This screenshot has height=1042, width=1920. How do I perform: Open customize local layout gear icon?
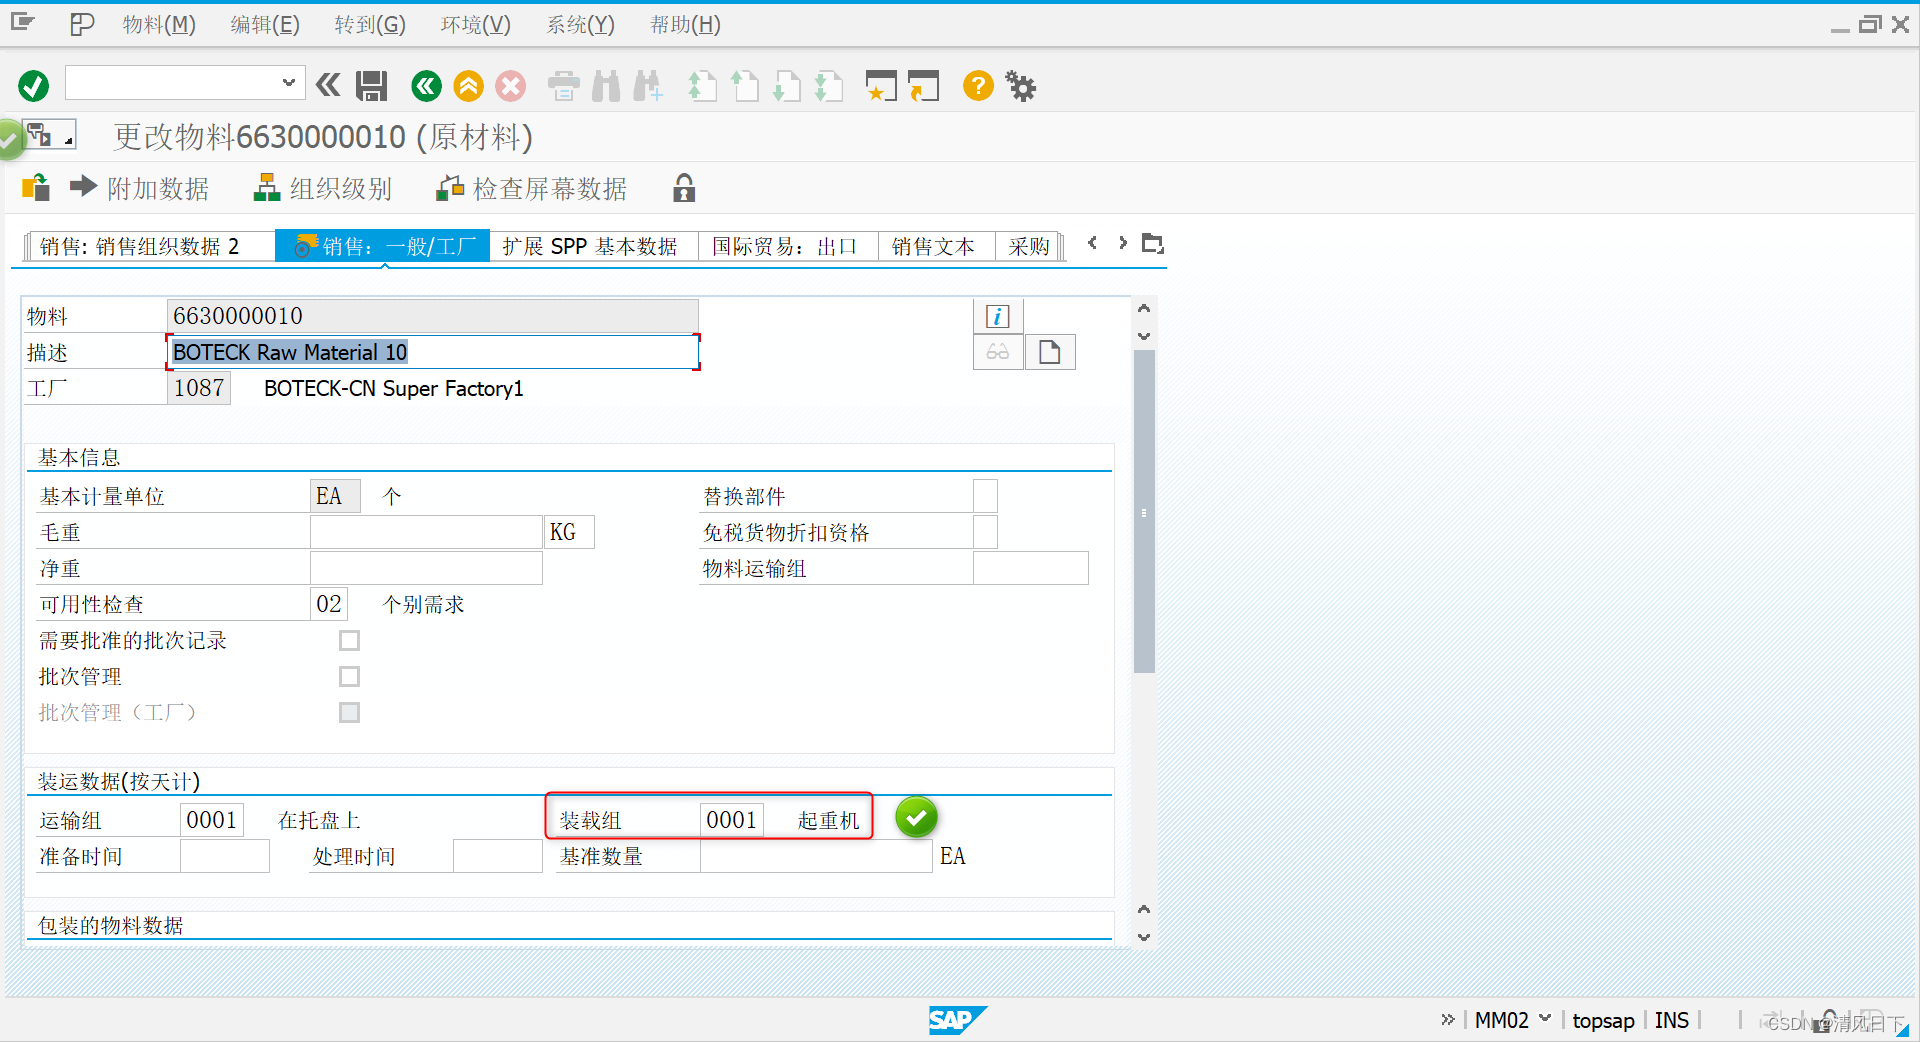tap(1021, 86)
